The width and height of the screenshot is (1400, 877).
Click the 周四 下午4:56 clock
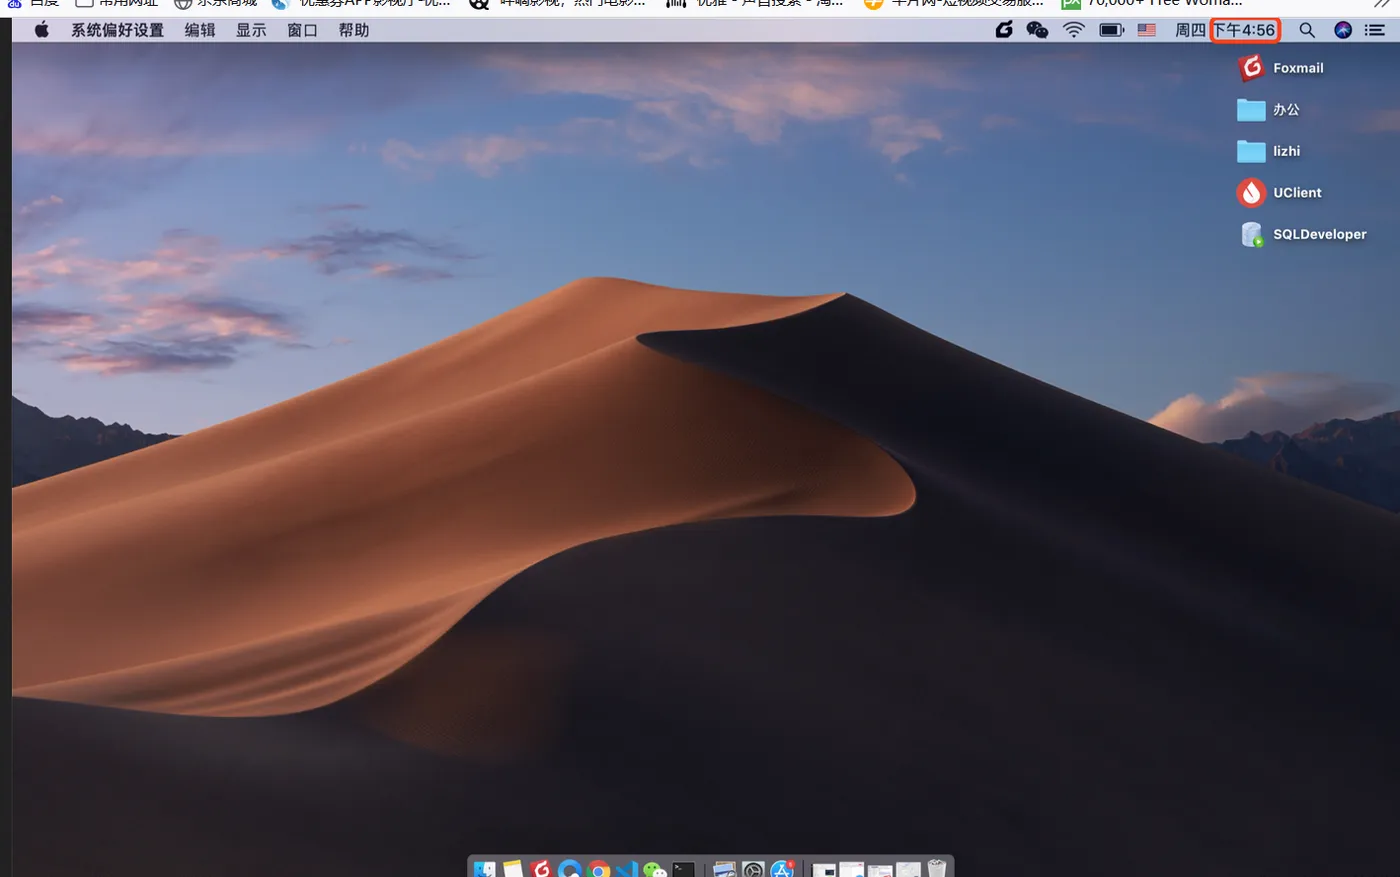(1226, 30)
